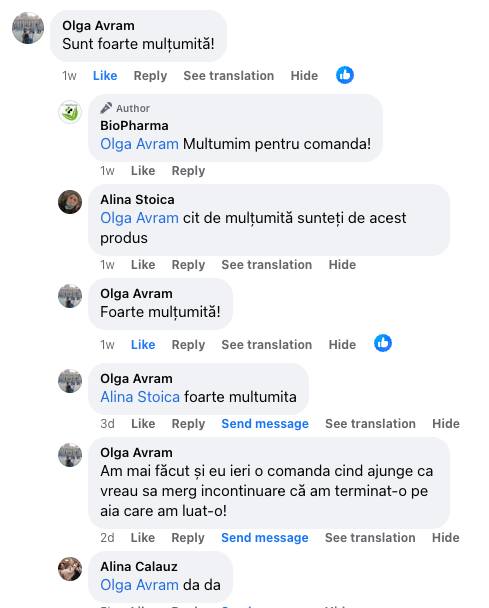Click the like reaction icon beside 'Foarte mulțumită!' comment
Screen dimensions: 489x608
383,343
